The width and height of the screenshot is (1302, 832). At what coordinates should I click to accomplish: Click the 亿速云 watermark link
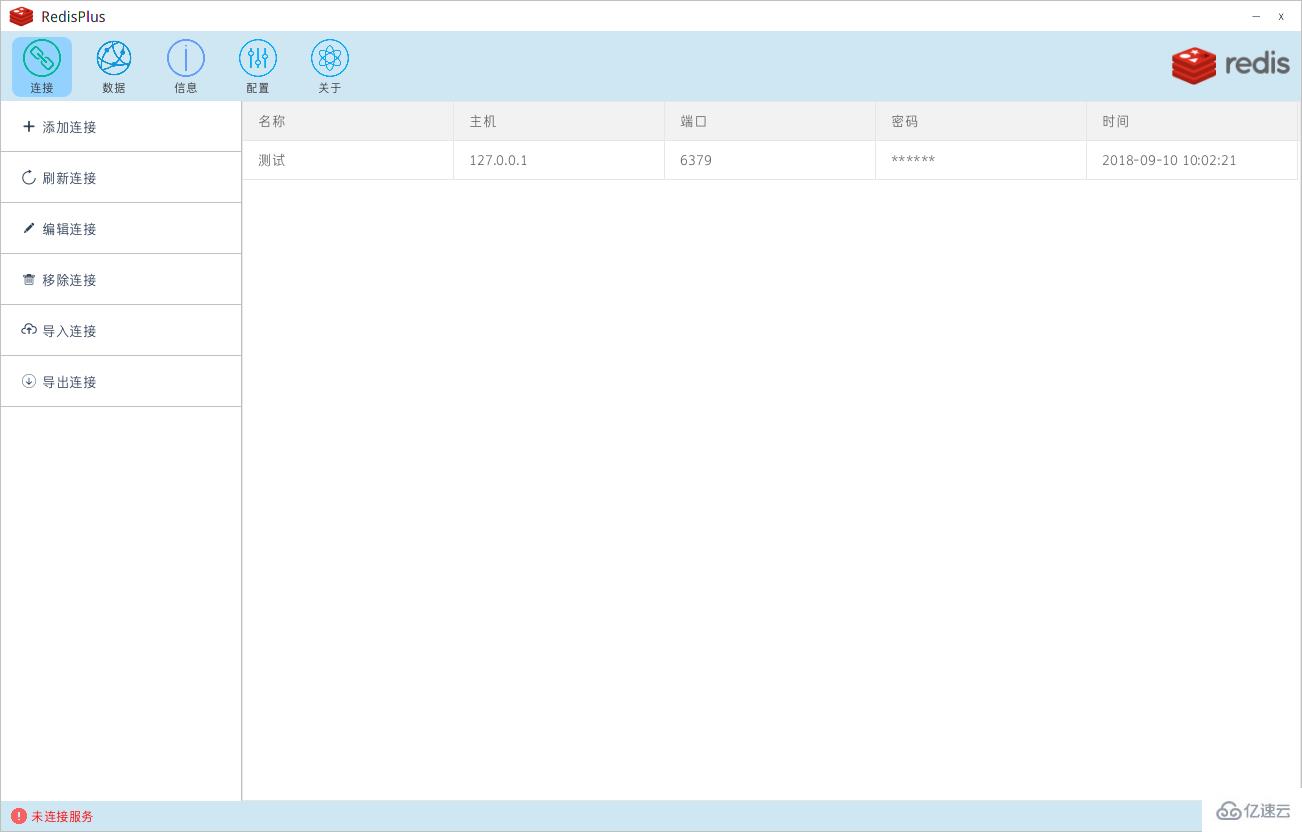[x=1253, y=811]
